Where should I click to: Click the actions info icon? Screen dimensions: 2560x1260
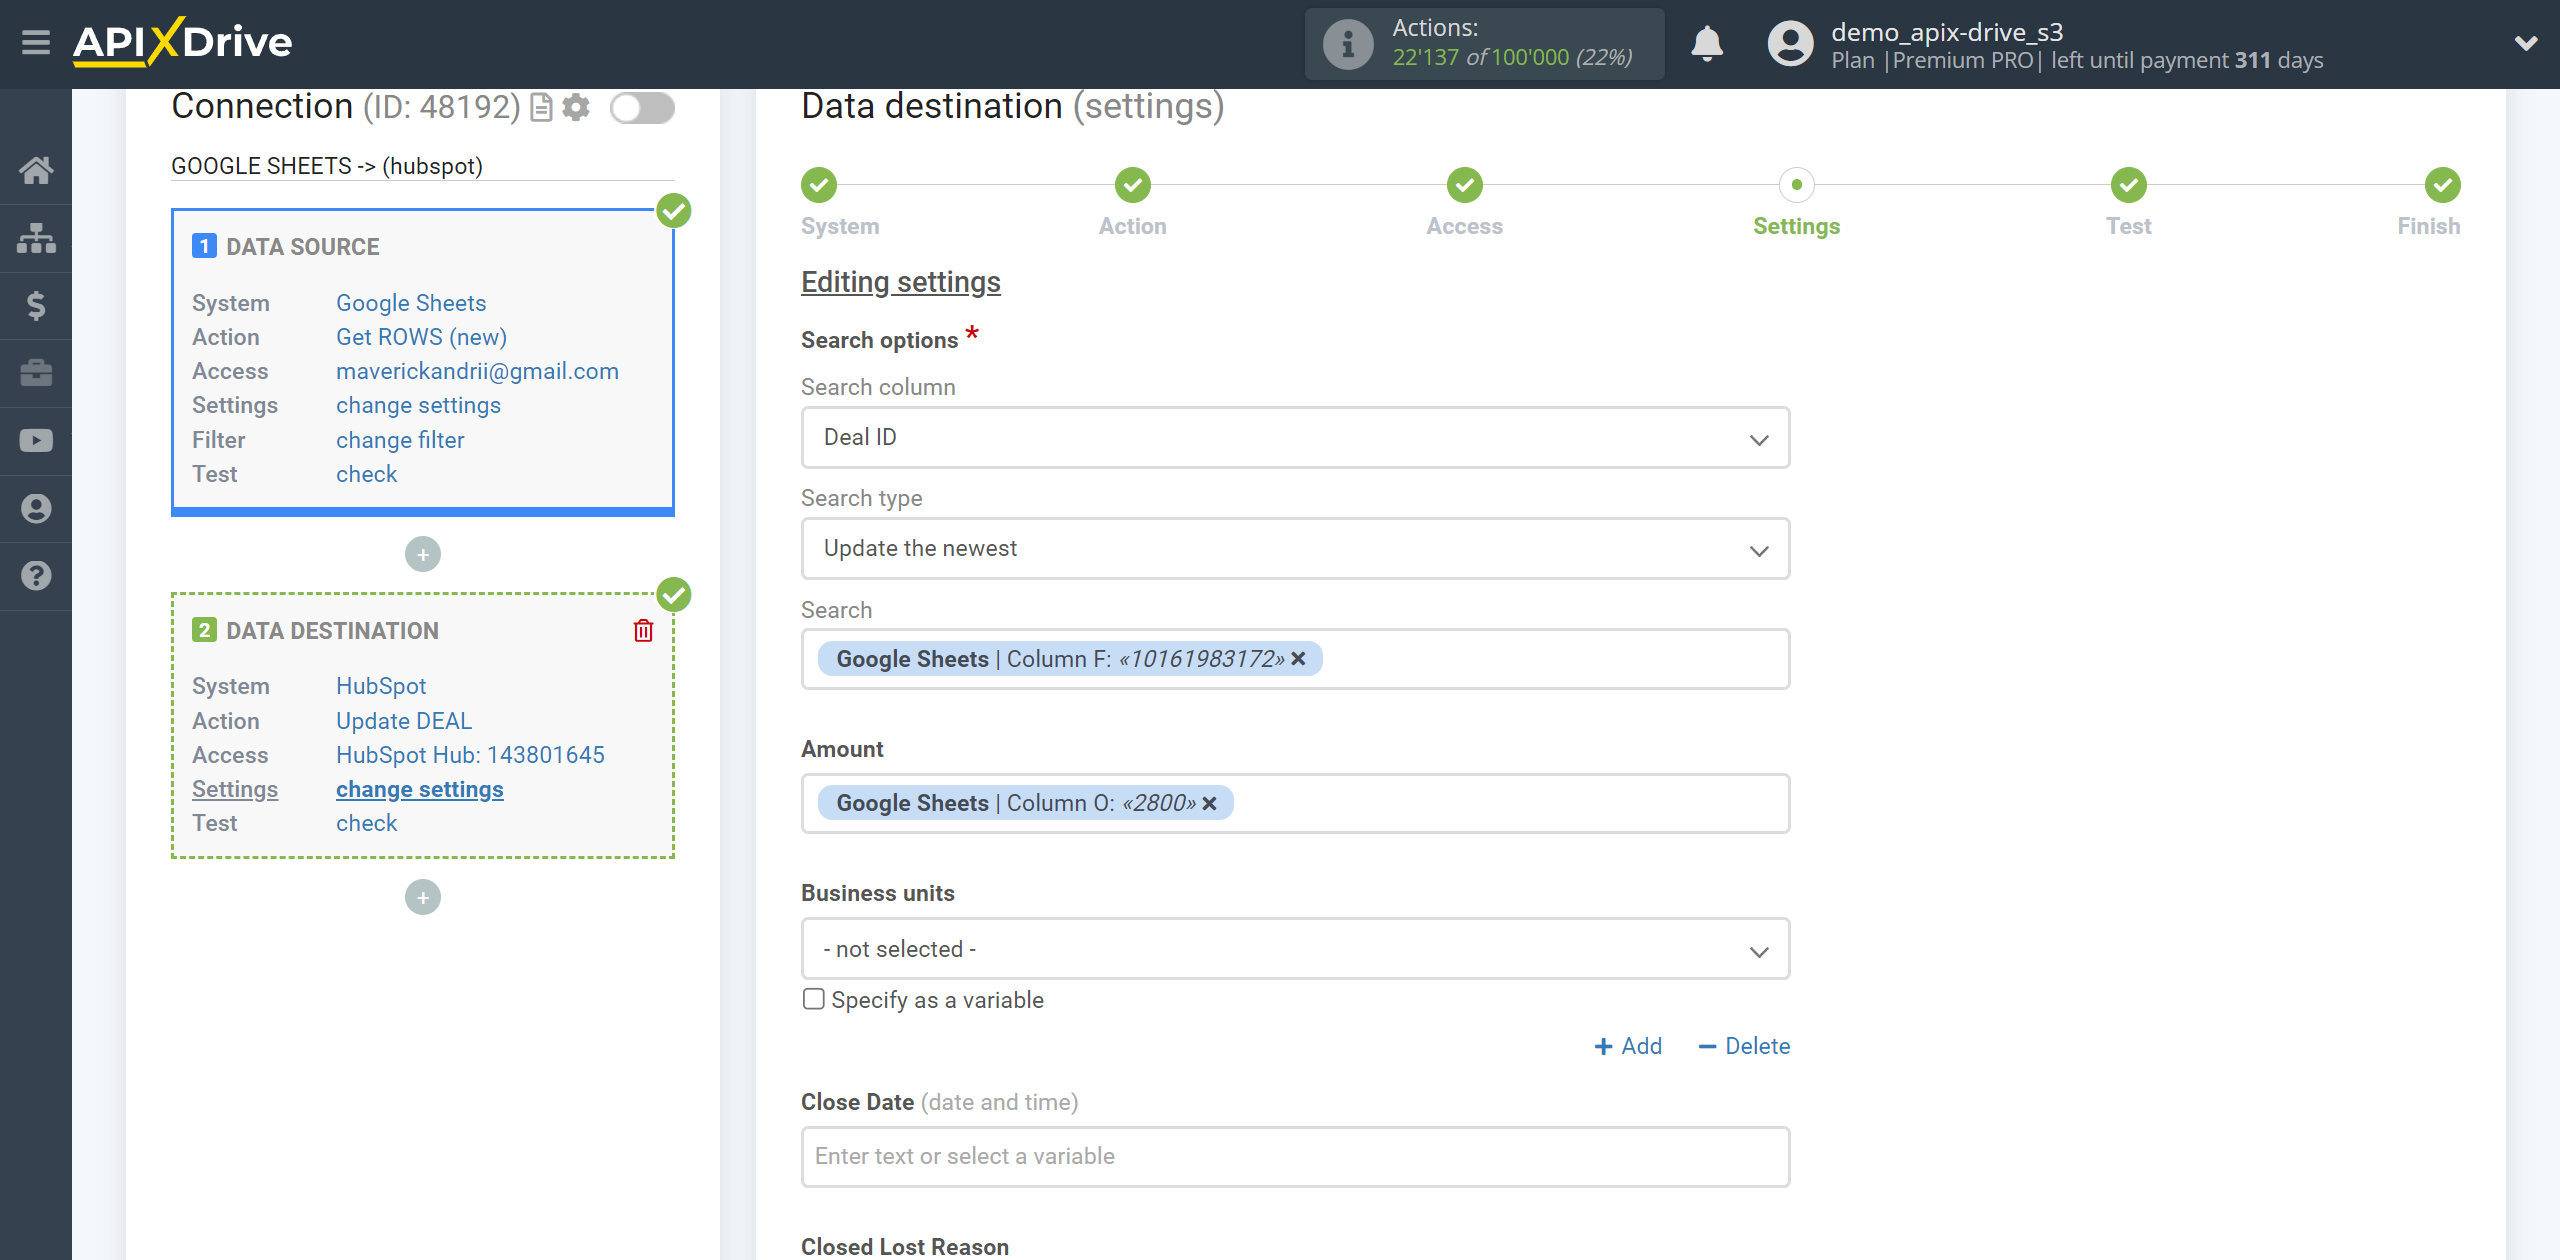tap(1348, 44)
